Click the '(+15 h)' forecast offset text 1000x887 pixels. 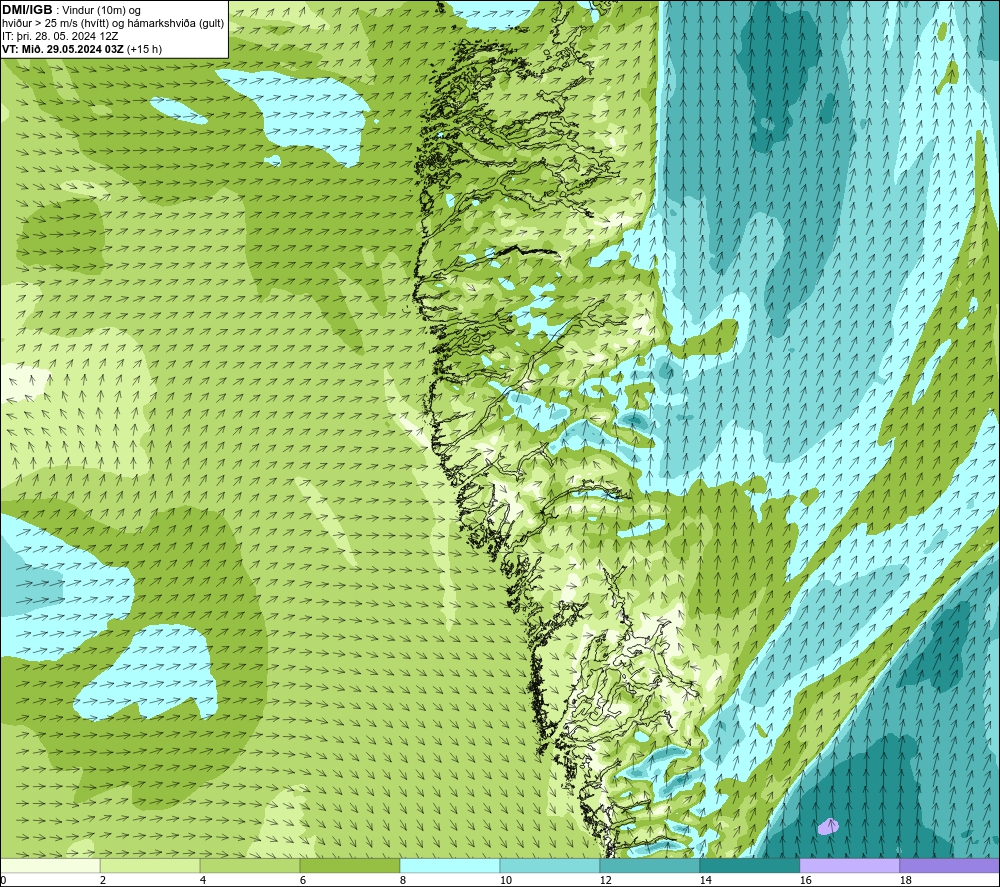(145, 49)
